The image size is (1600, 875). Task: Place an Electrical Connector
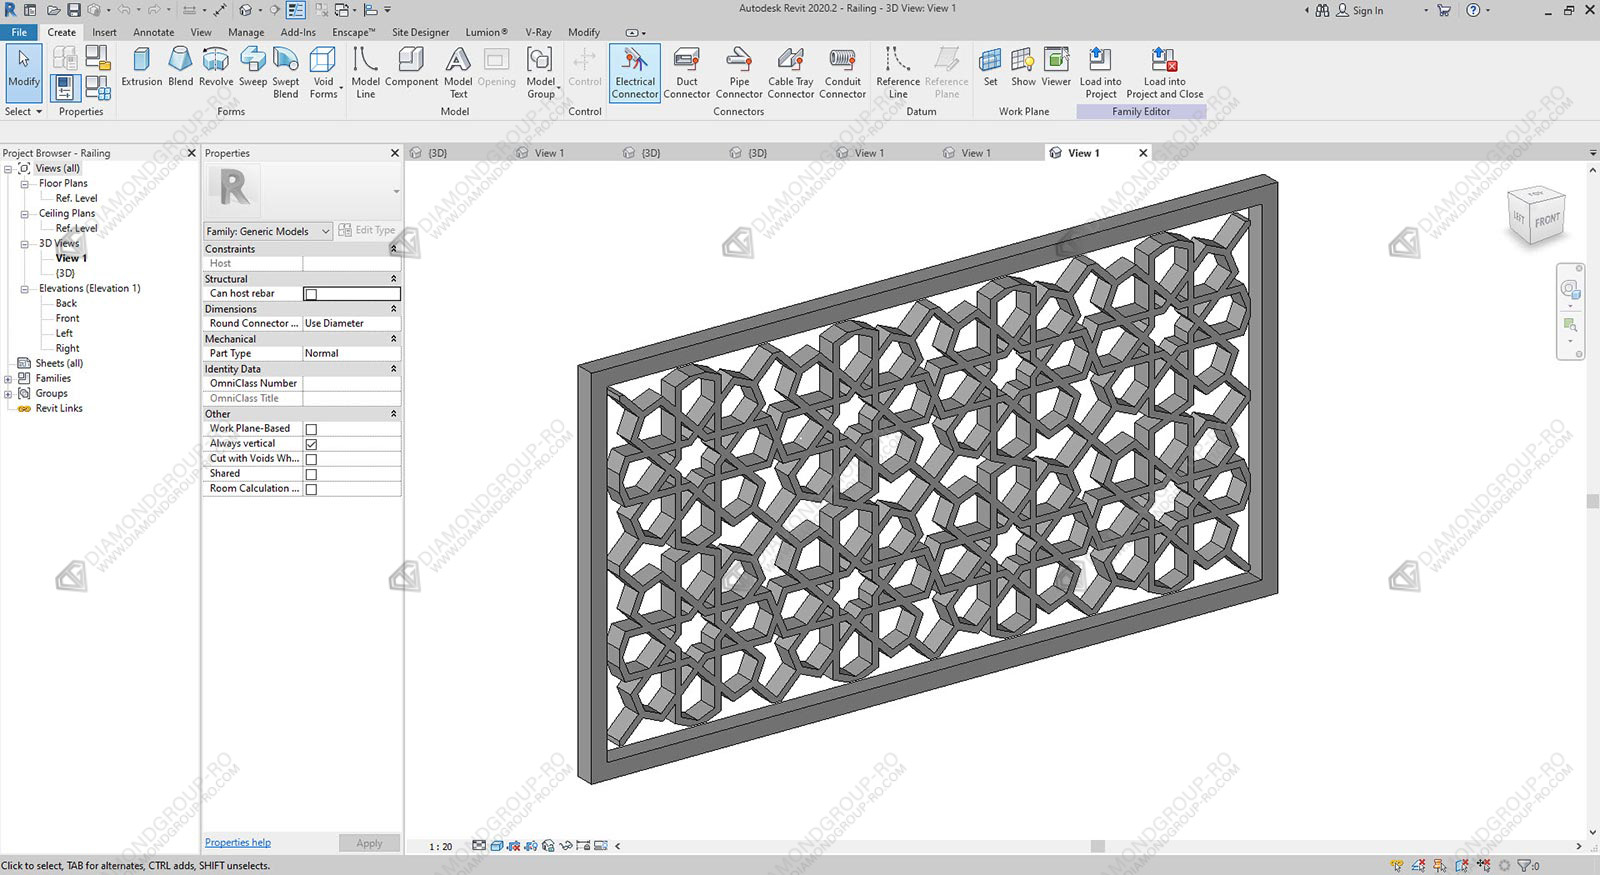pyautogui.click(x=635, y=73)
